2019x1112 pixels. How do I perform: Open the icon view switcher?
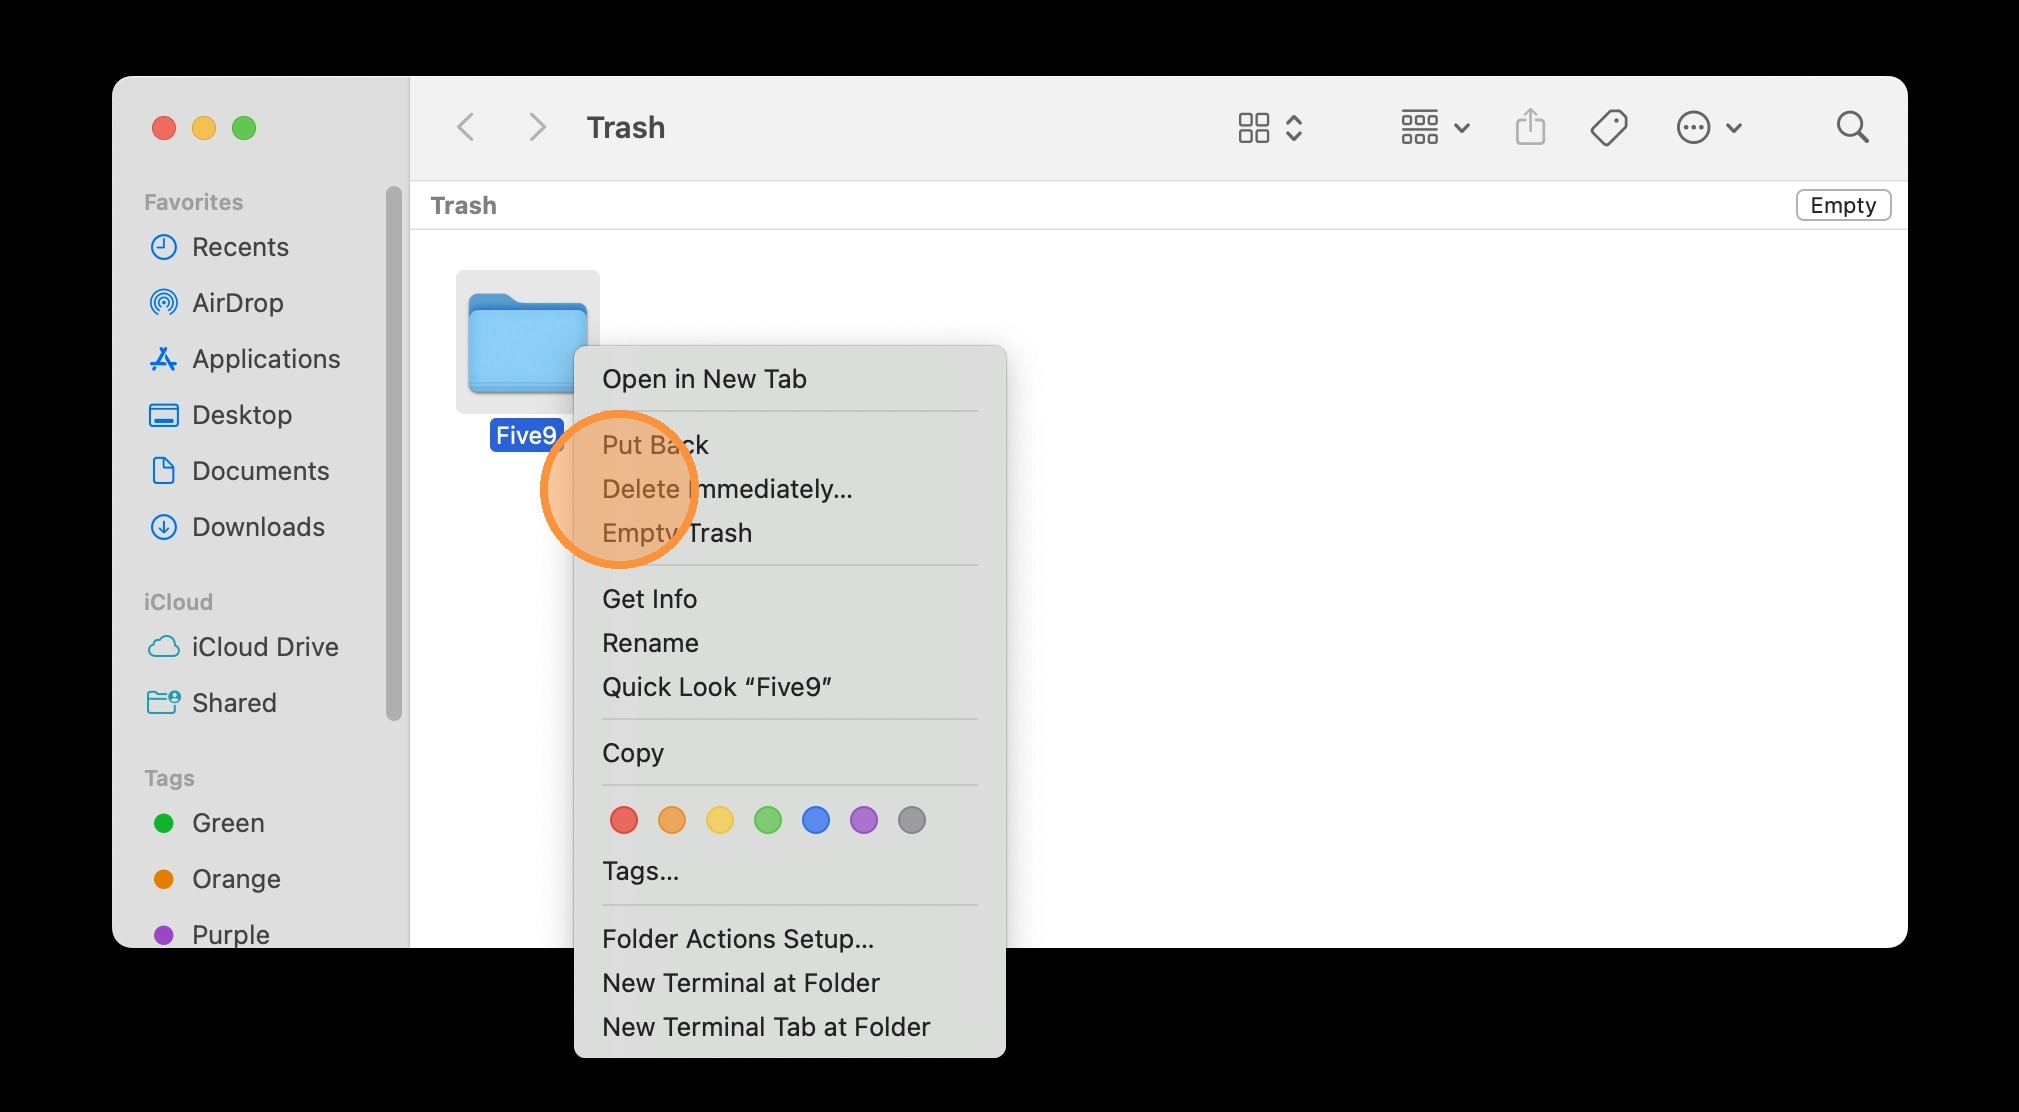pyautogui.click(x=1270, y=127)
